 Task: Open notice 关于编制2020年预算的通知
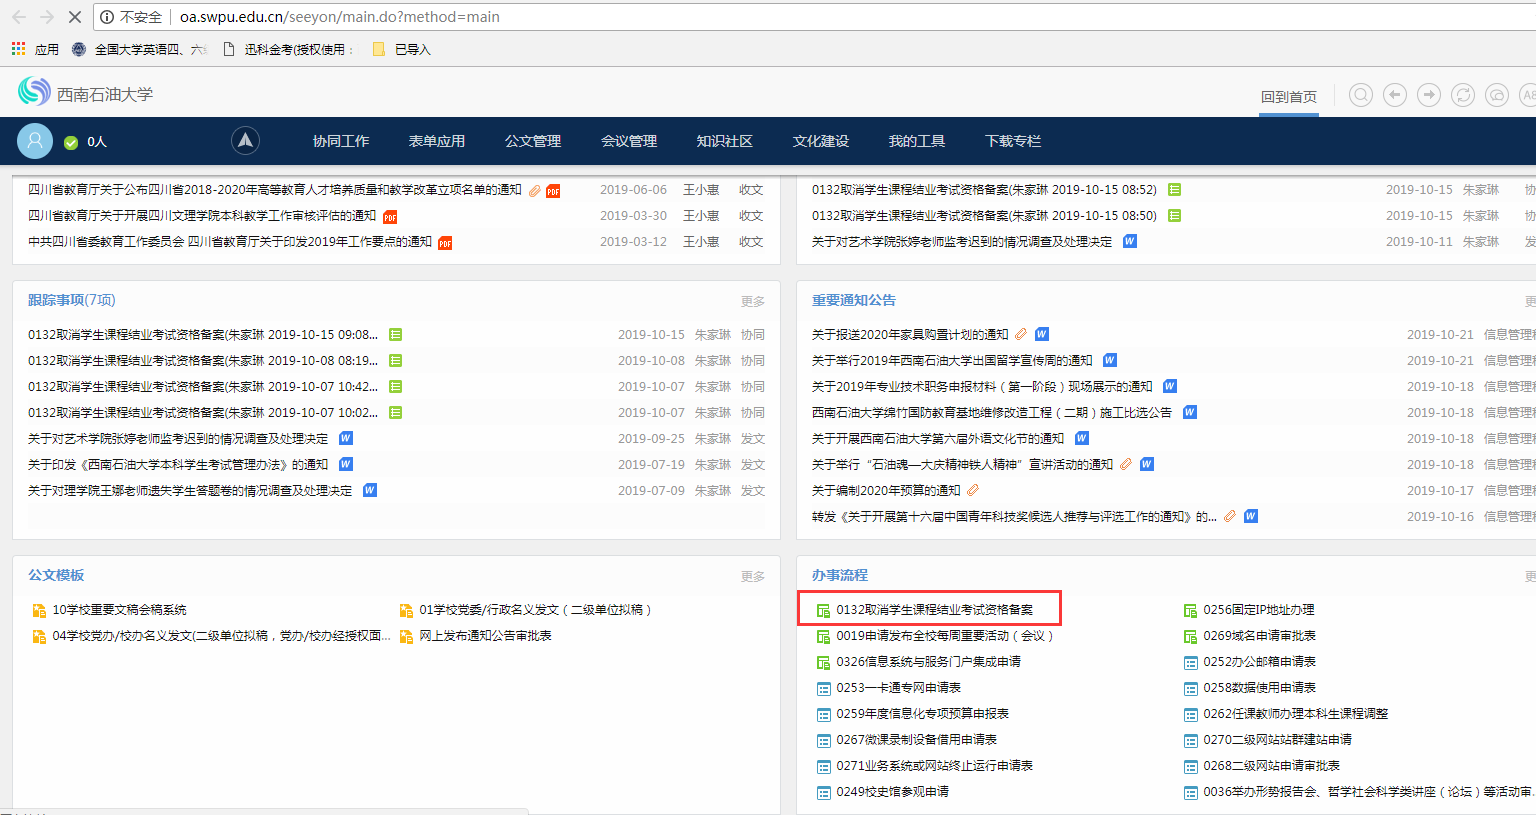885,490
